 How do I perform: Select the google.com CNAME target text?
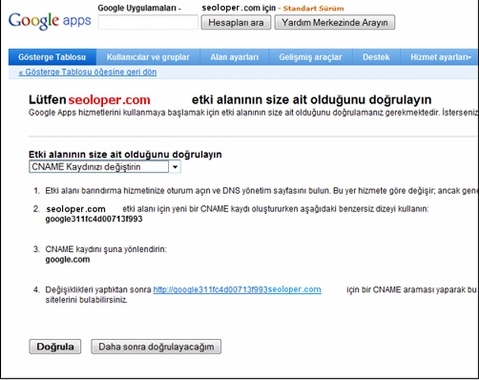click(68, 259)
